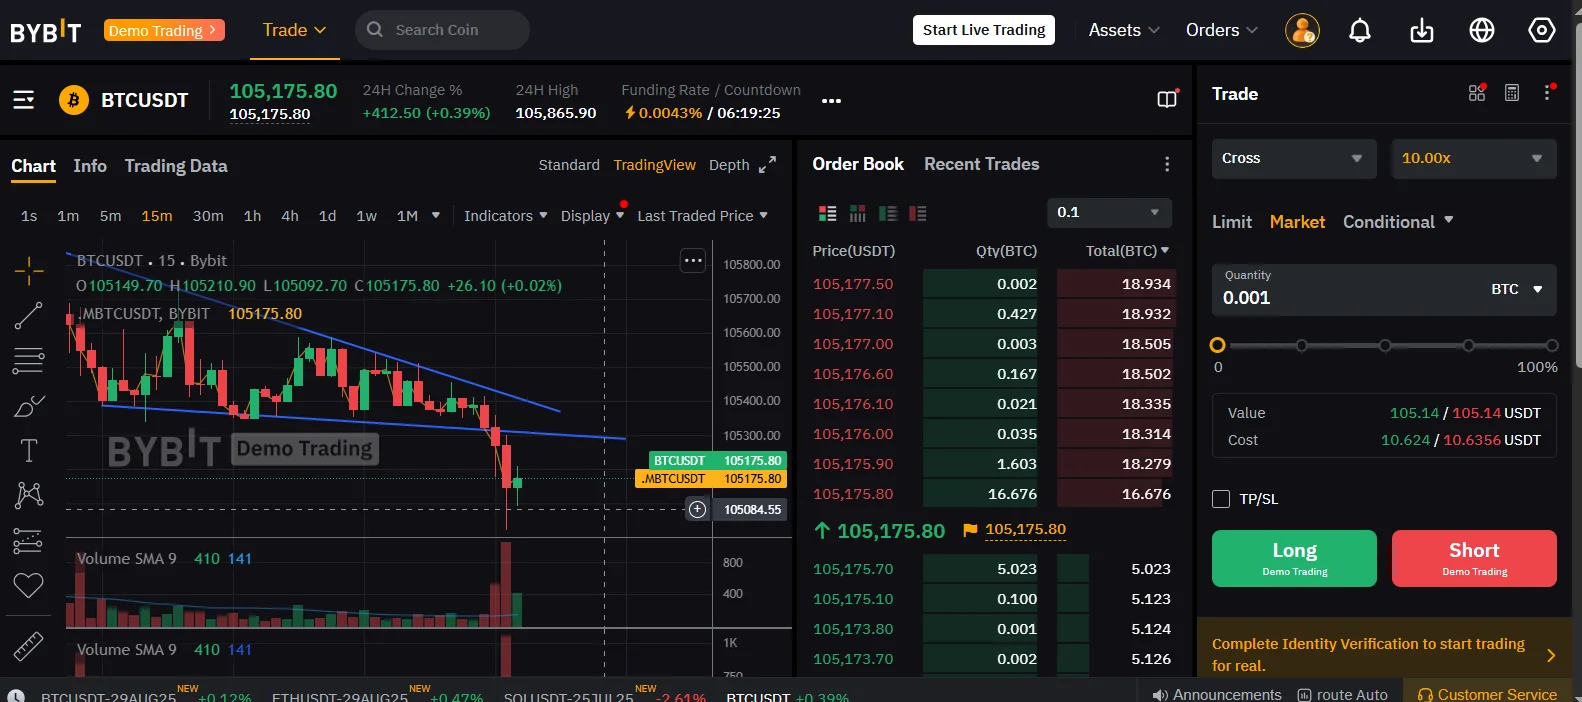Switch chart to Depth view
Image resolution: width=1582 pixels, height=702 pixels.
(x=728, y=165)
